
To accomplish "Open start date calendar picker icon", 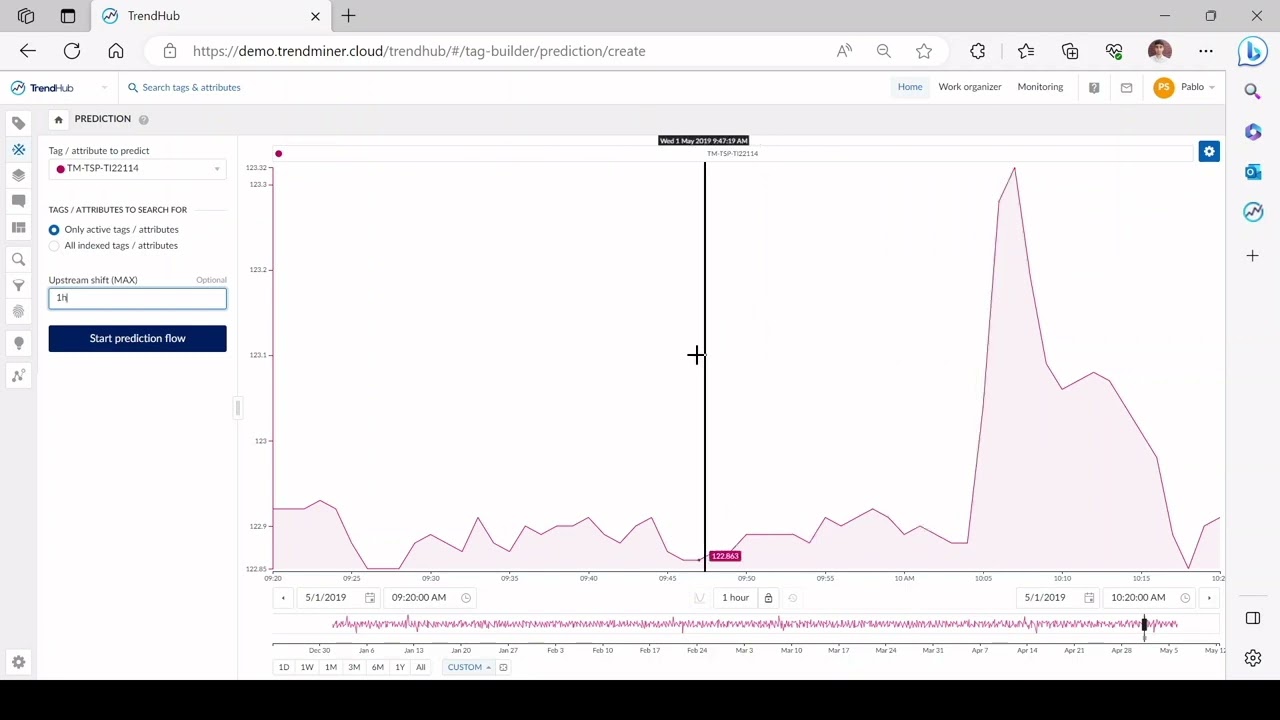I will tap(369, 598).
